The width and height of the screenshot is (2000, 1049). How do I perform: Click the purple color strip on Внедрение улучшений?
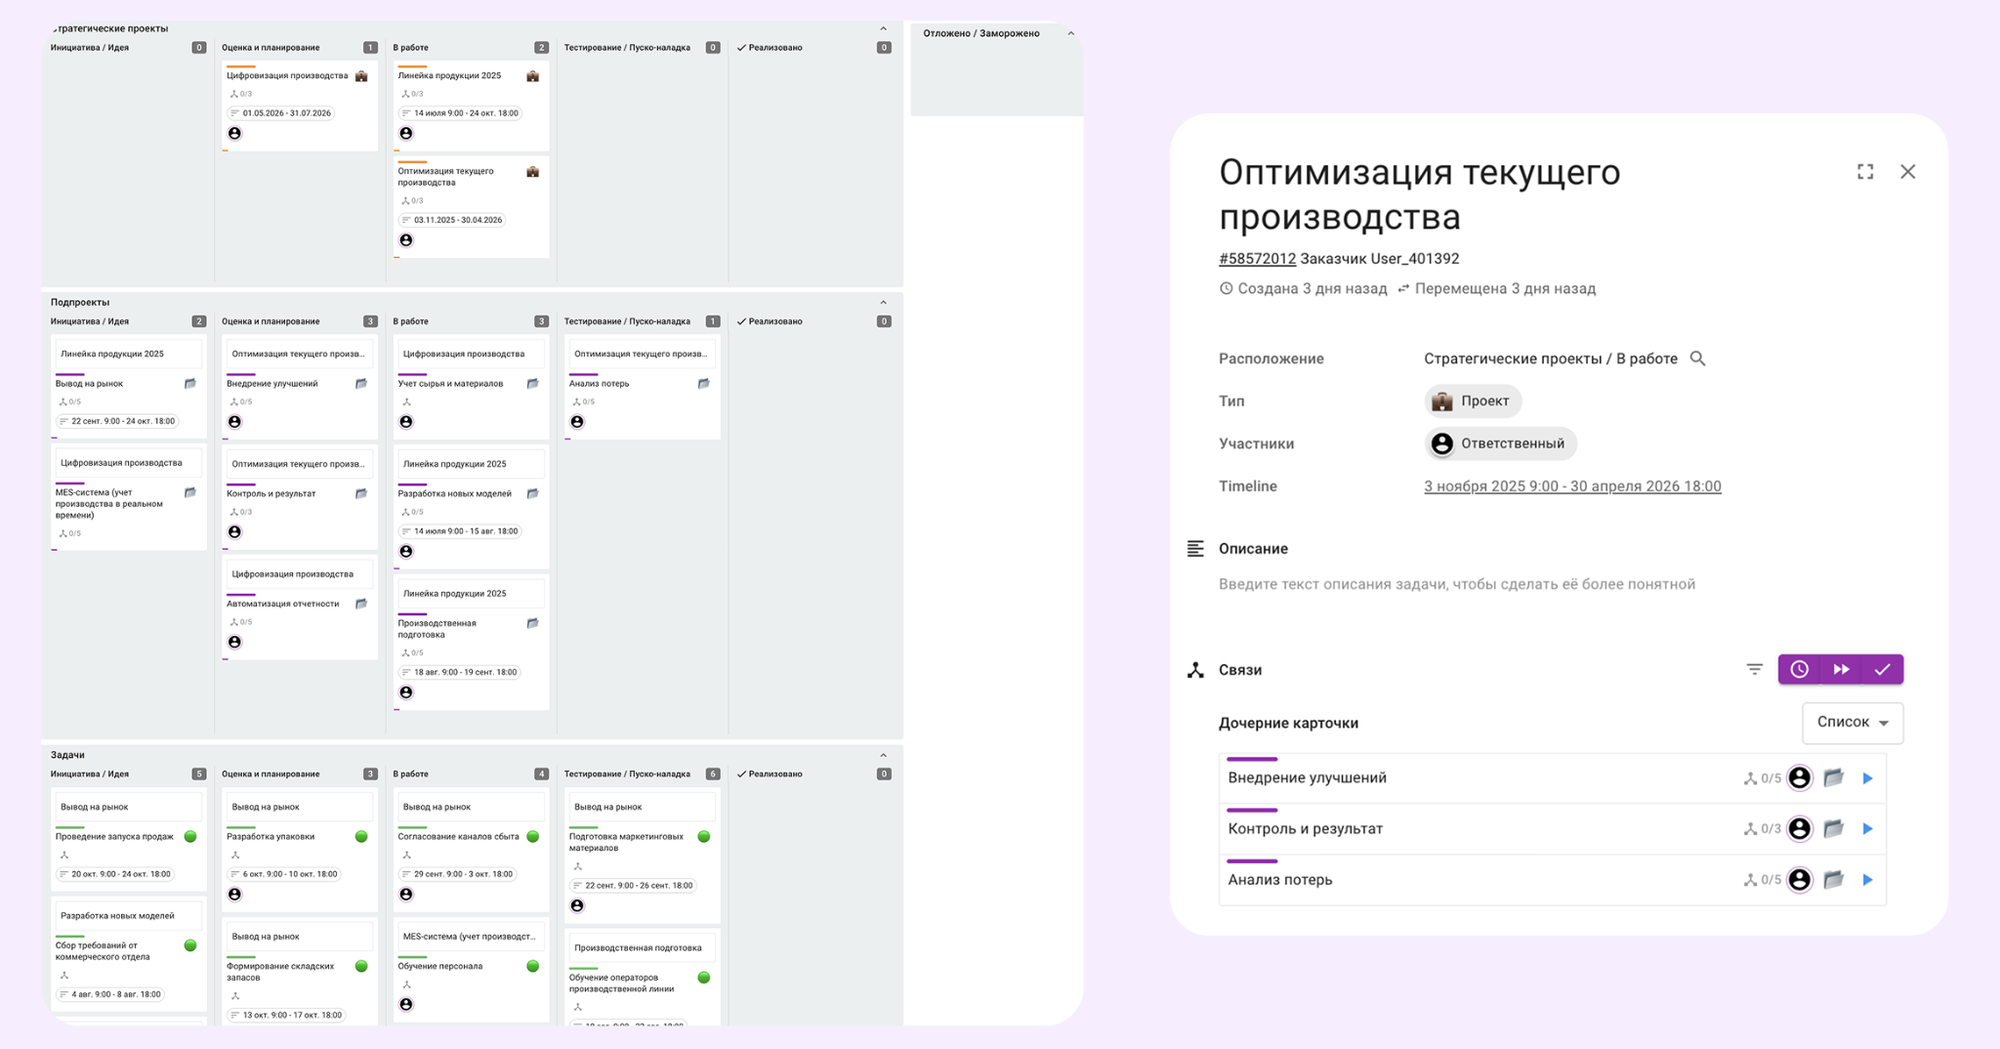click(1250, 759)
